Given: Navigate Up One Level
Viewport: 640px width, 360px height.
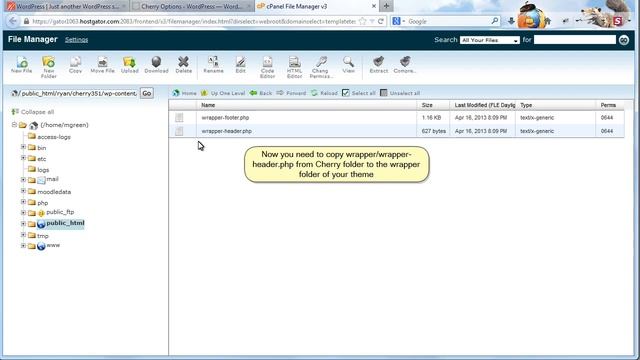Looking at the screenshot, I should tap(223, 93).
